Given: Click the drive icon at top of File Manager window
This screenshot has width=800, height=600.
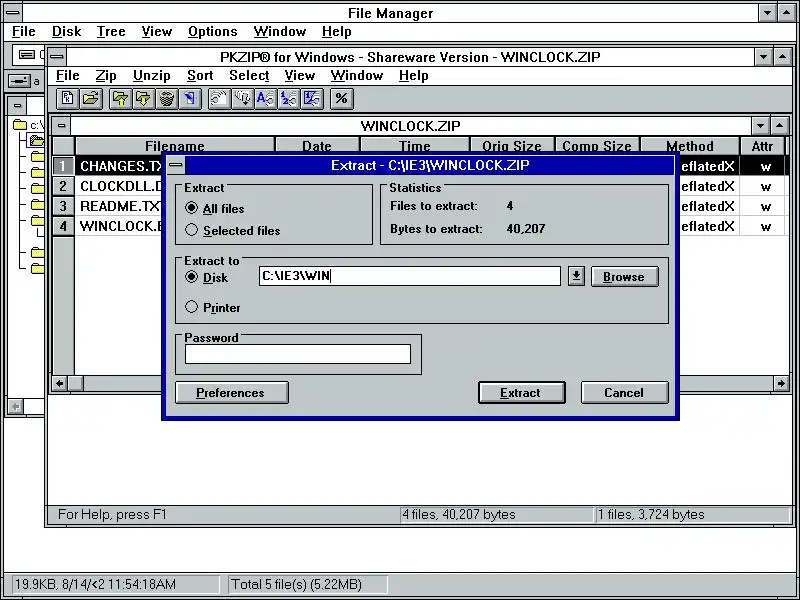Looking at the screenshot, I should (28, 55).
